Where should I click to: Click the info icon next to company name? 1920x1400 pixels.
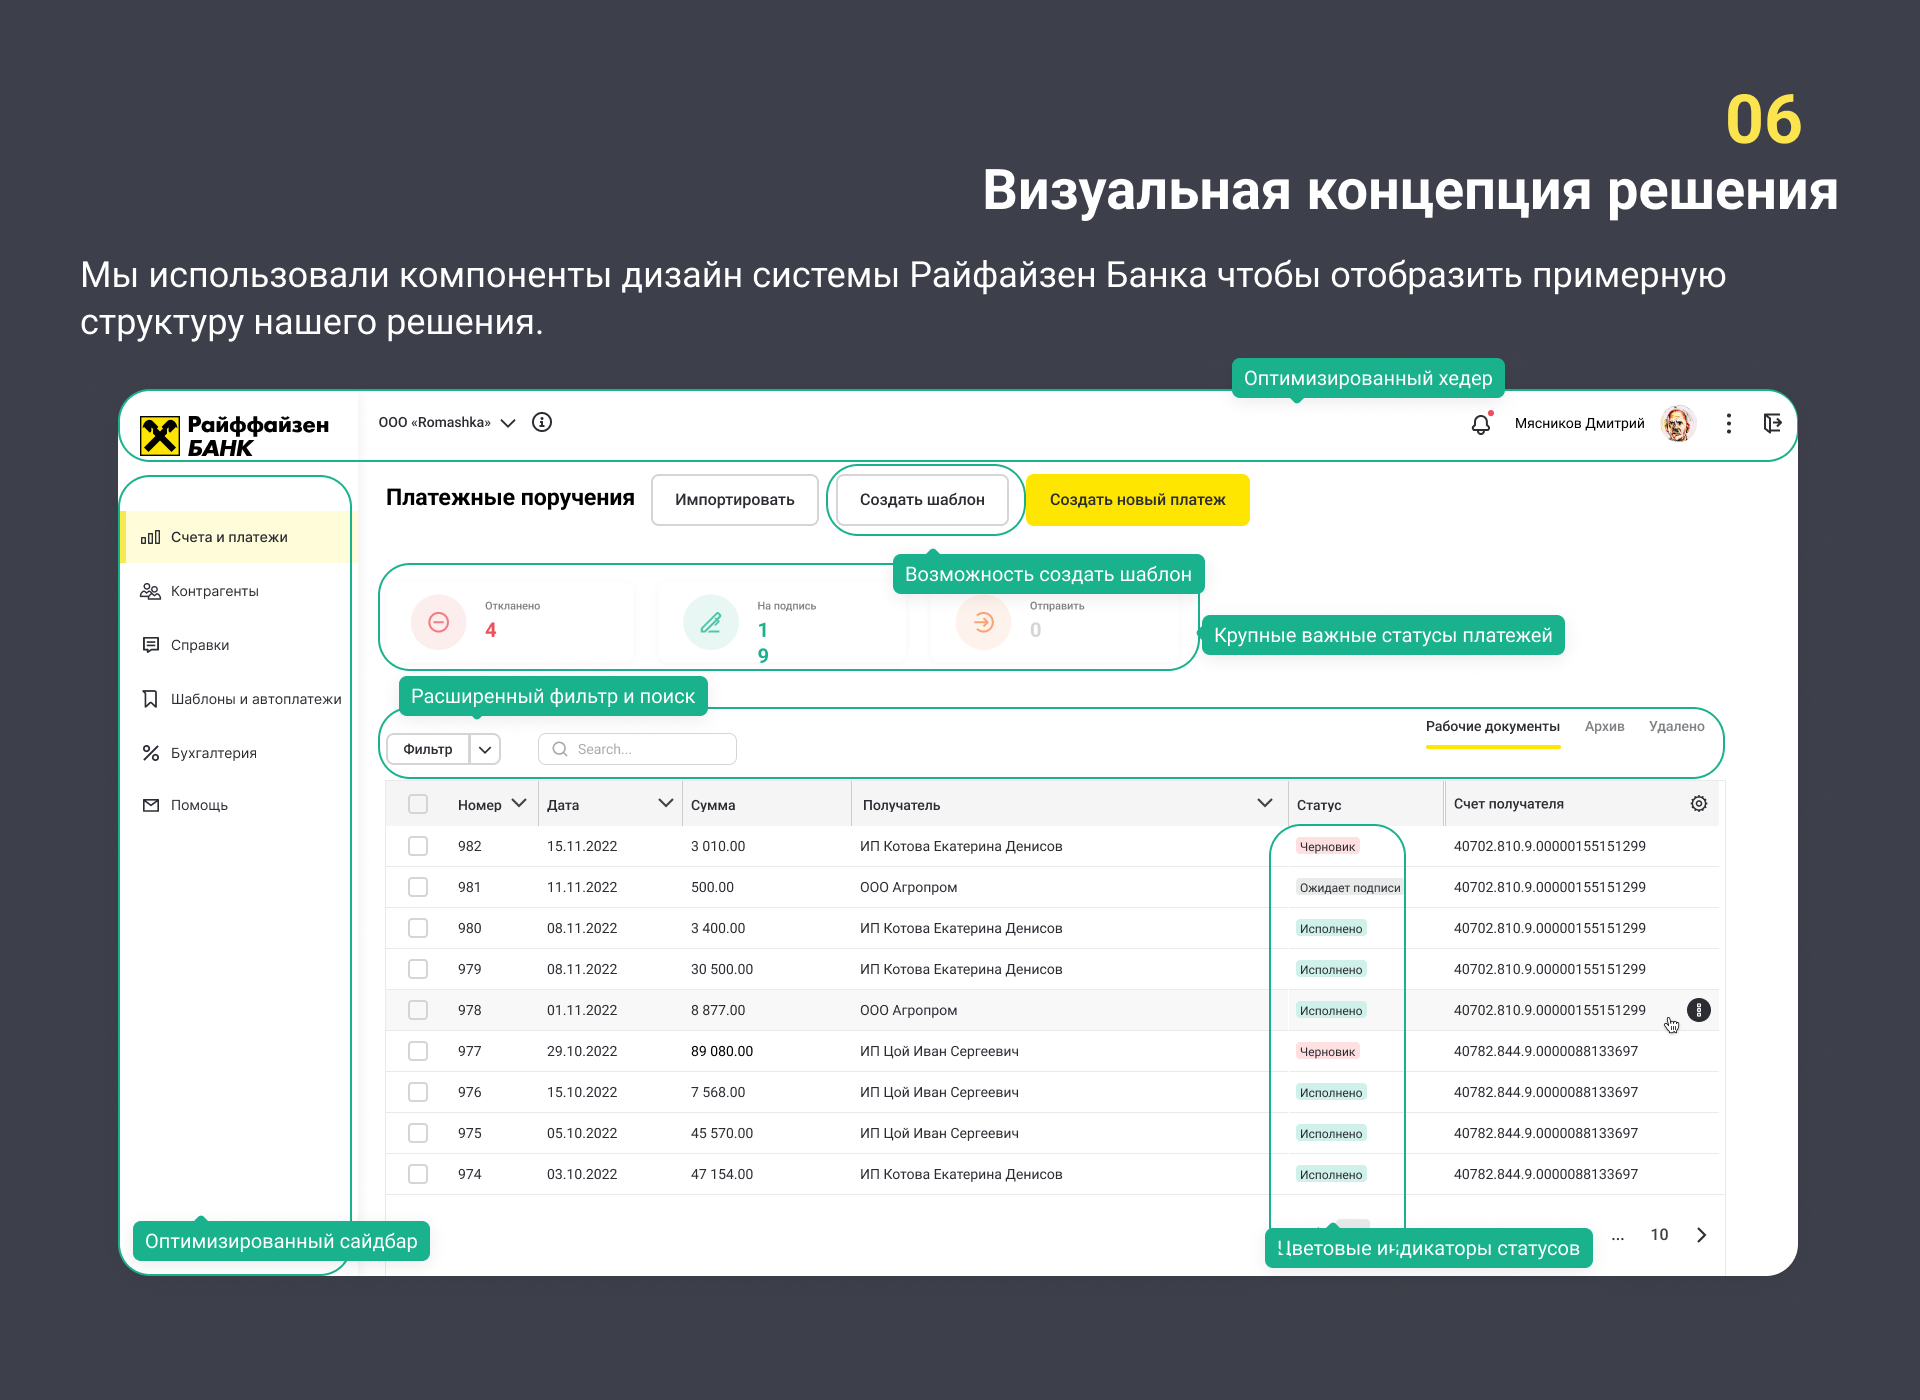pyautogui.click(x=542, y=422)
